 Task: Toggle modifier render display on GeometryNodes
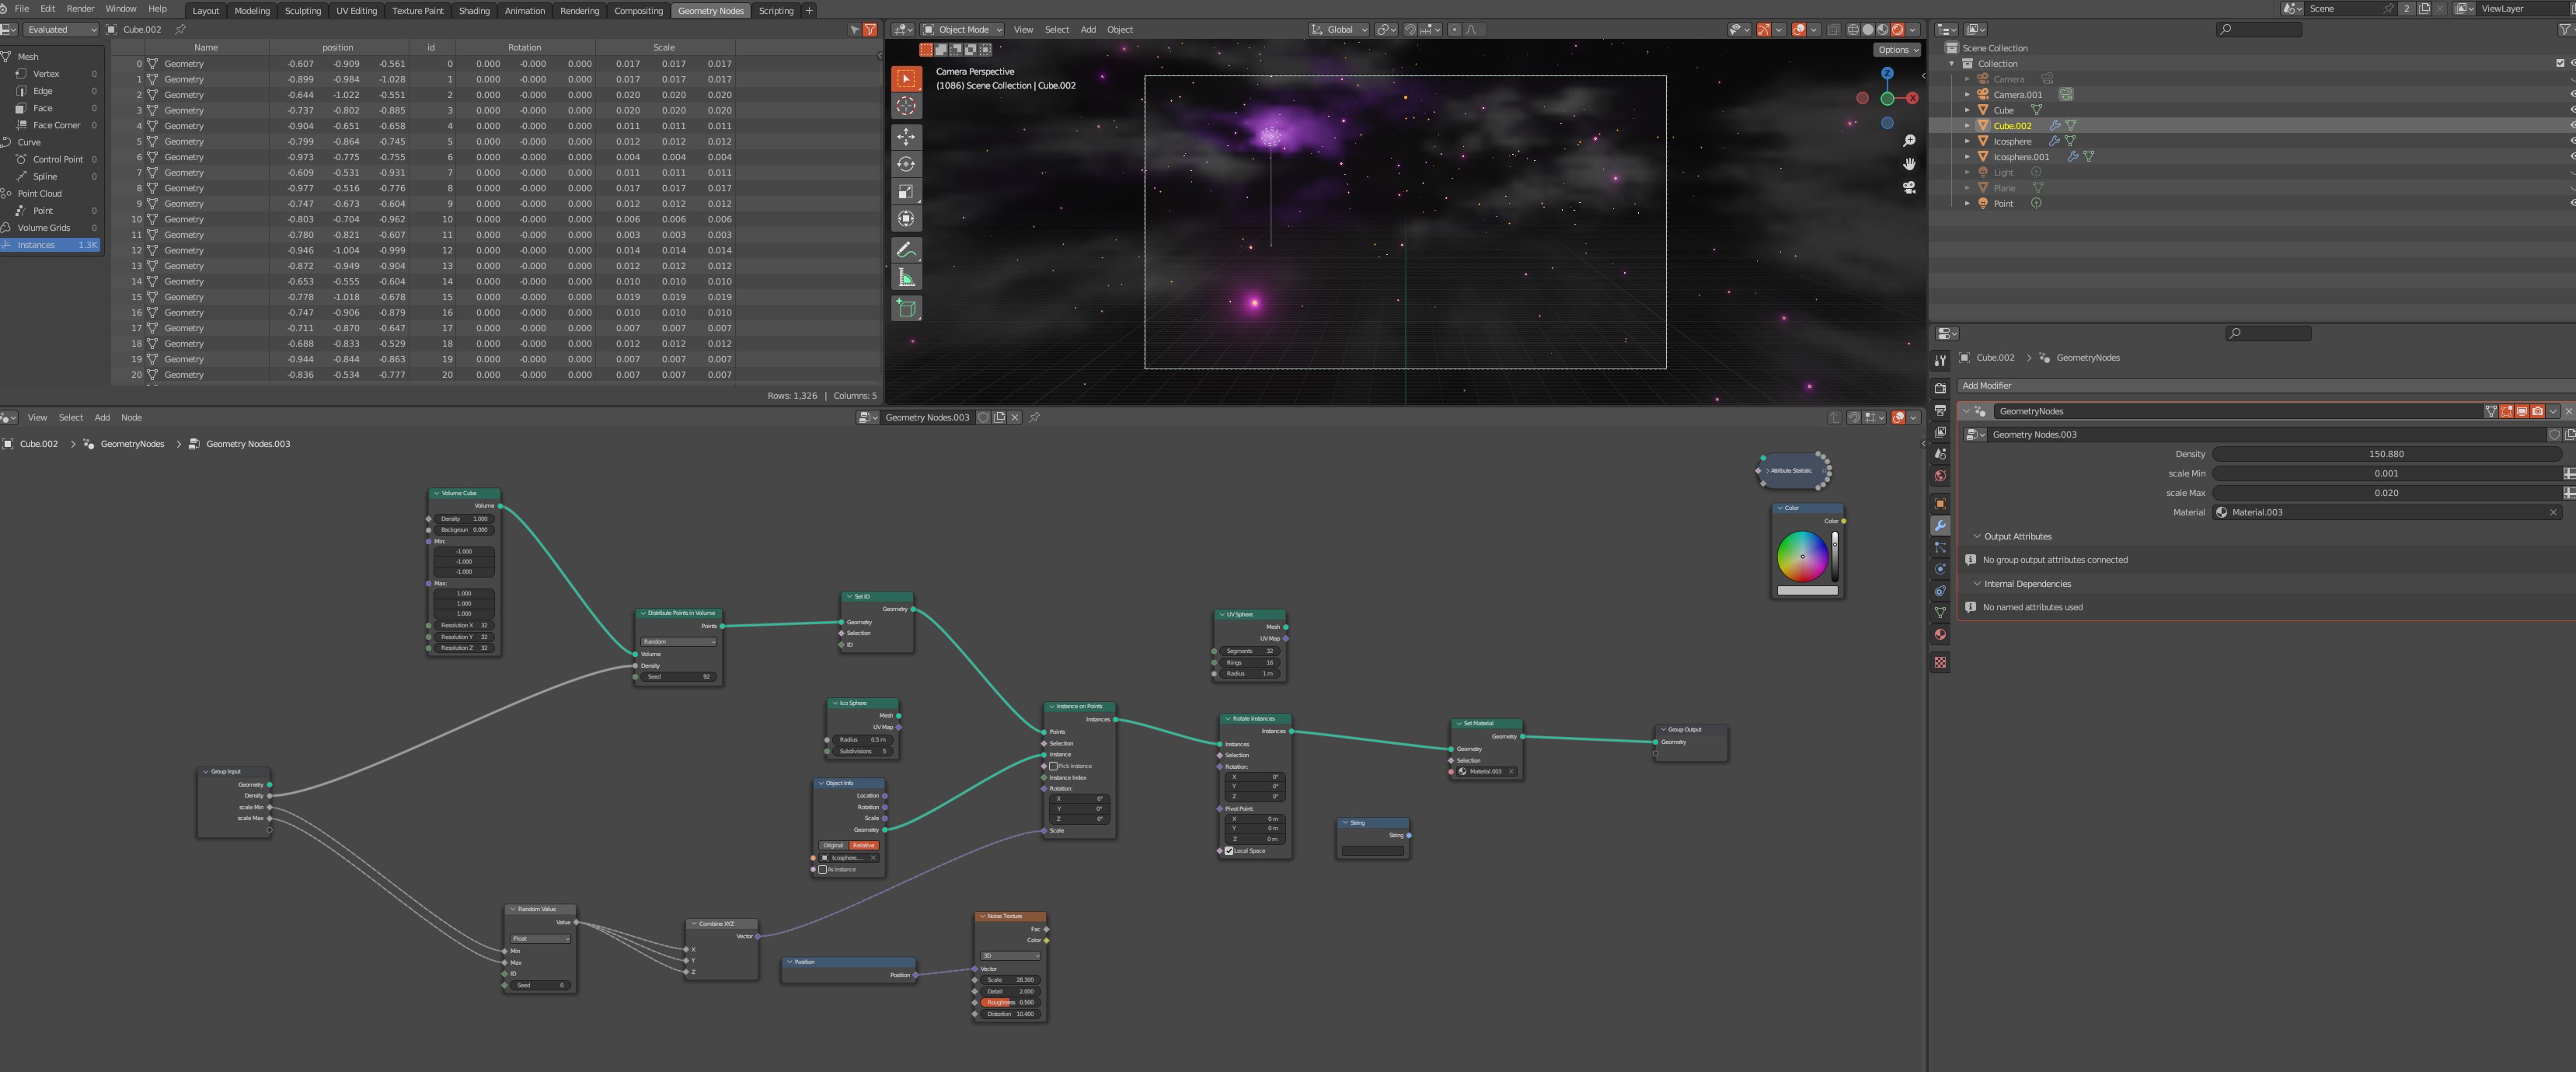2537,411
